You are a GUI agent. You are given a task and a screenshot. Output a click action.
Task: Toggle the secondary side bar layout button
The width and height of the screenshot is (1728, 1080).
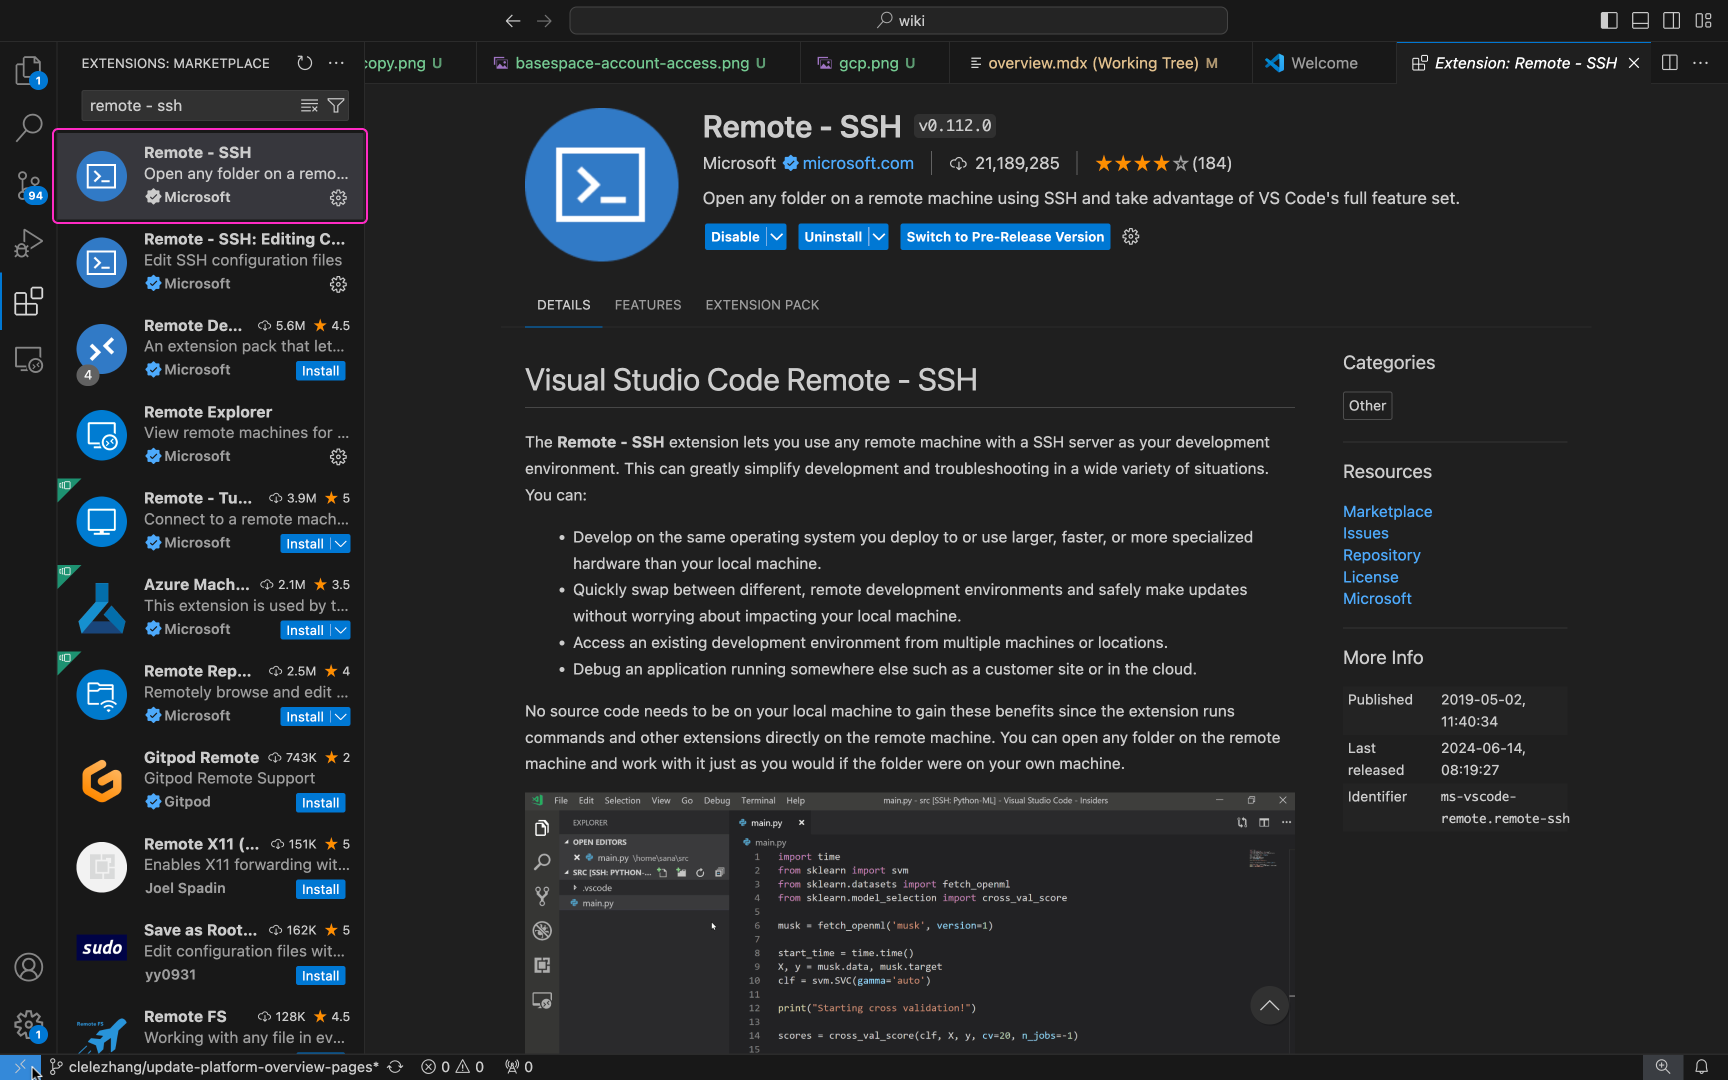(1671, 20)
